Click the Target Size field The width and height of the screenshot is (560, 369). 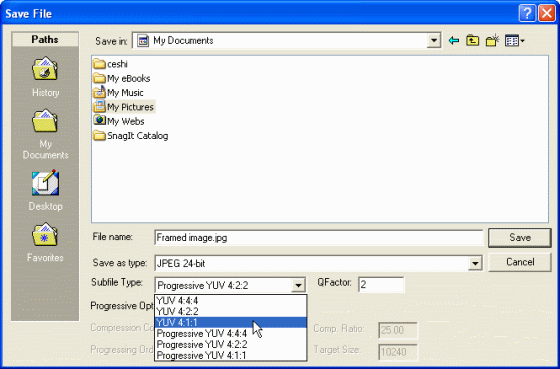tap(398, 352)
